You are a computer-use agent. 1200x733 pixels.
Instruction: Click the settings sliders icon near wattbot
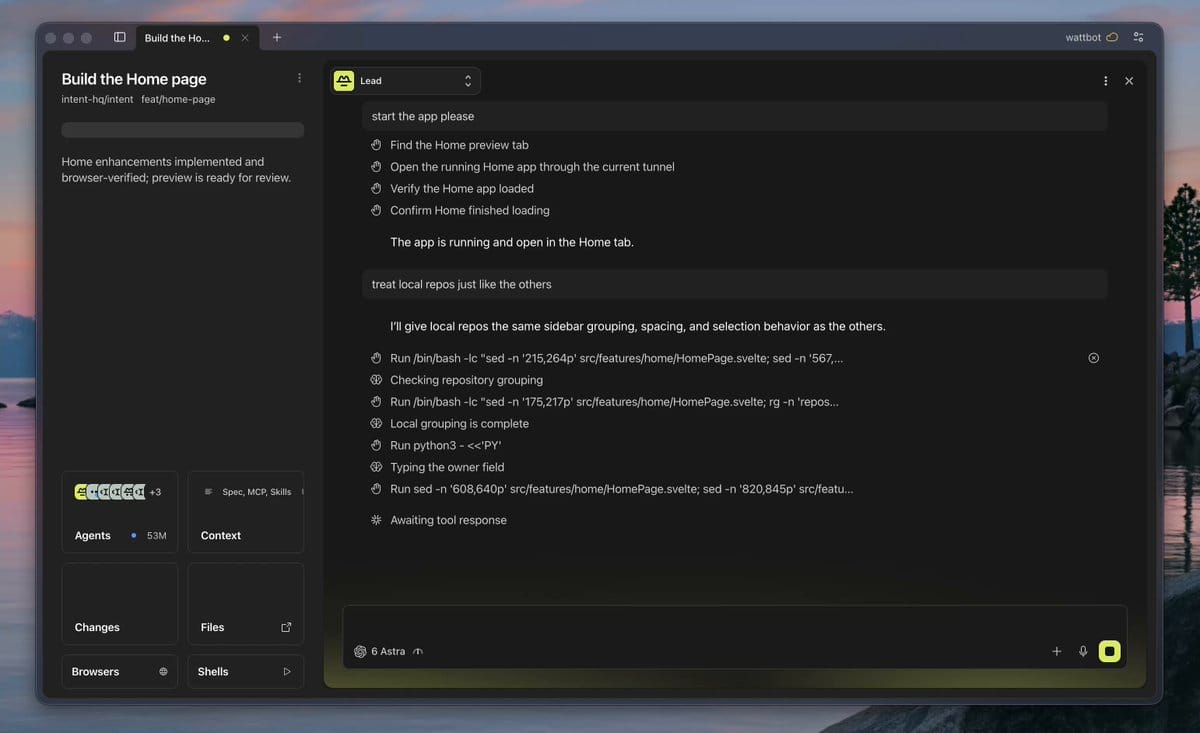pos(1138,37)
